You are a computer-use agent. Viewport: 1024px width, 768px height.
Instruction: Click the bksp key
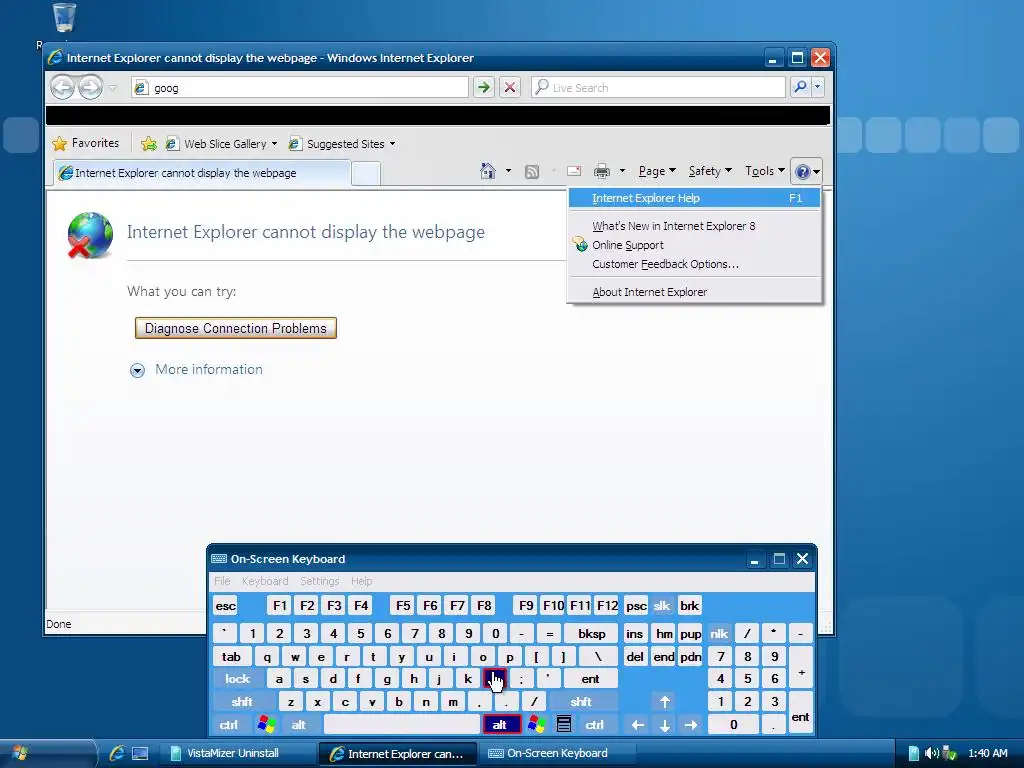click(592, 633)
